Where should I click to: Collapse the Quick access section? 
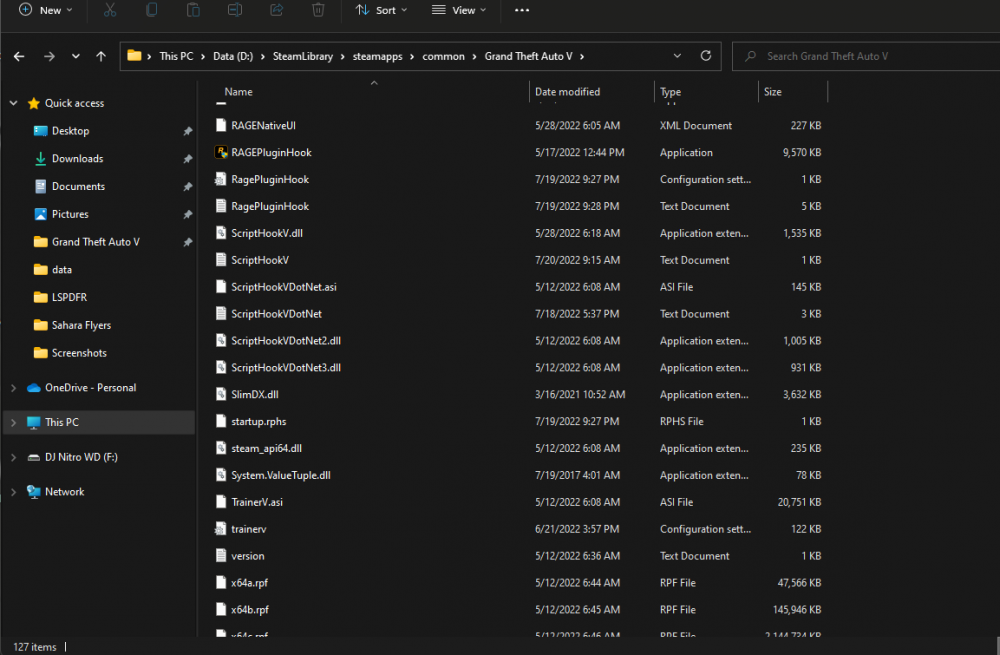pos(13,103)
